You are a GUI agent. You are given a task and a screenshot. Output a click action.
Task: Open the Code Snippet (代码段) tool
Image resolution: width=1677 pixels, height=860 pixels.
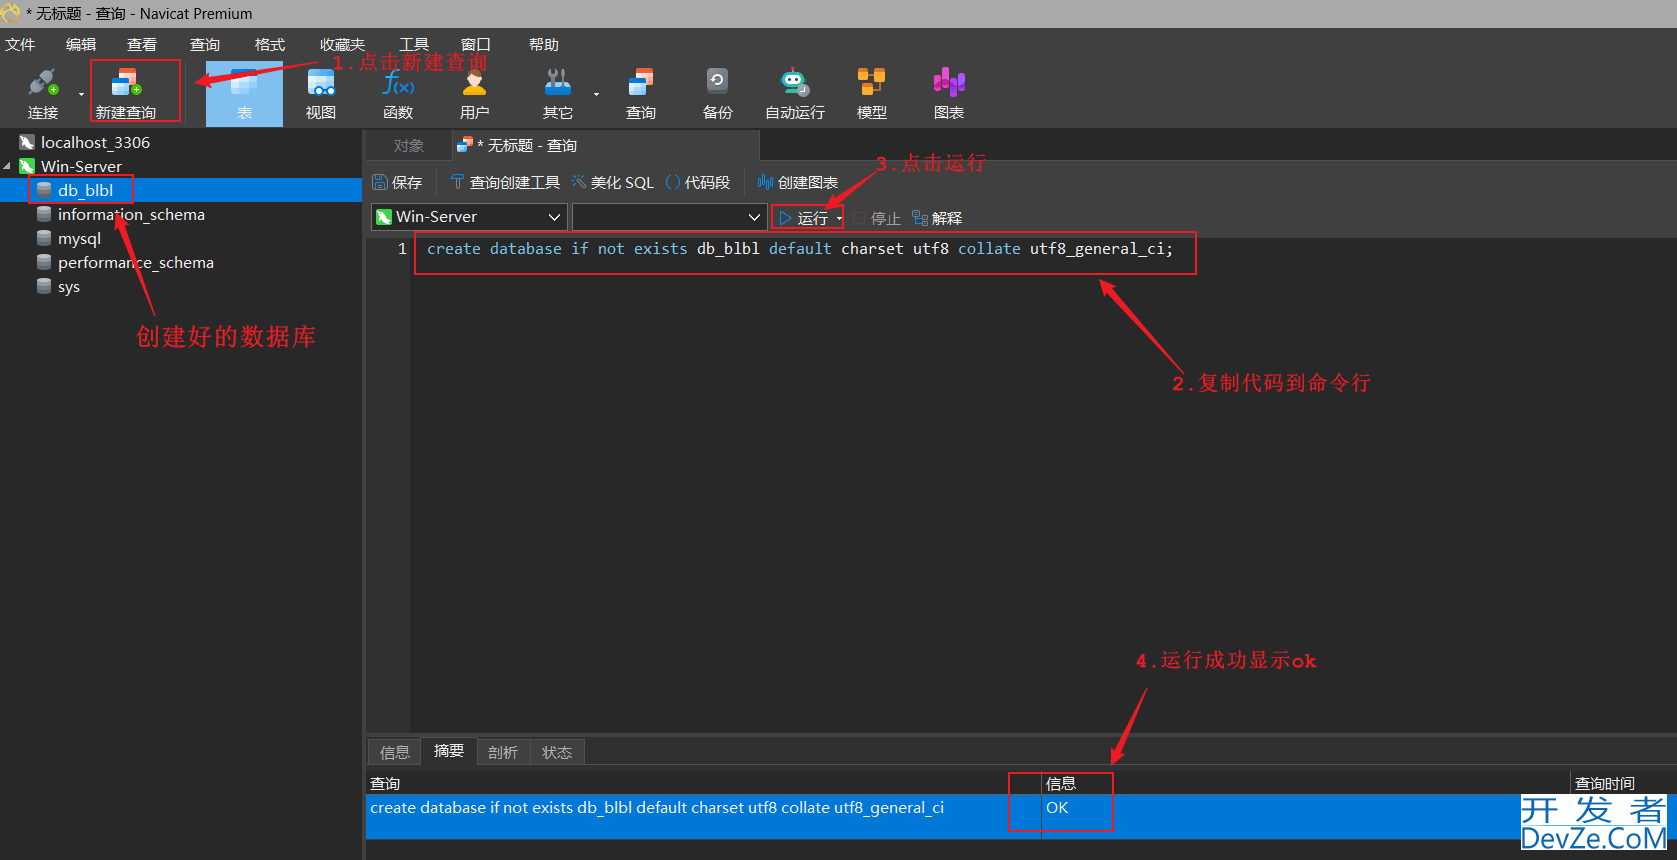pyautogui.click(x=698, y=182)
